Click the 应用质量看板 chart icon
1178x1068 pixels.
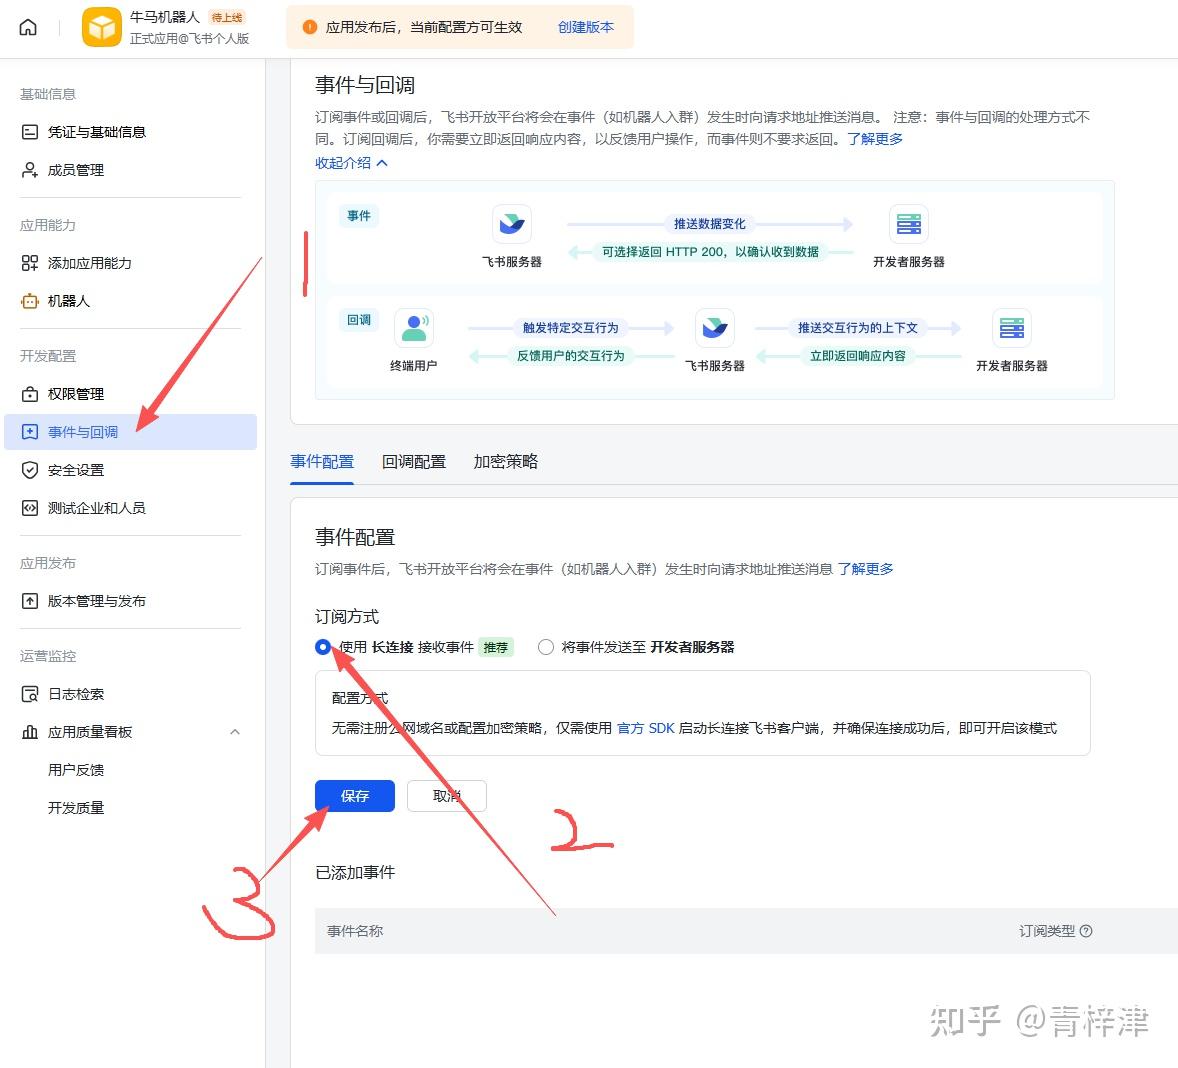coord(29,732)
